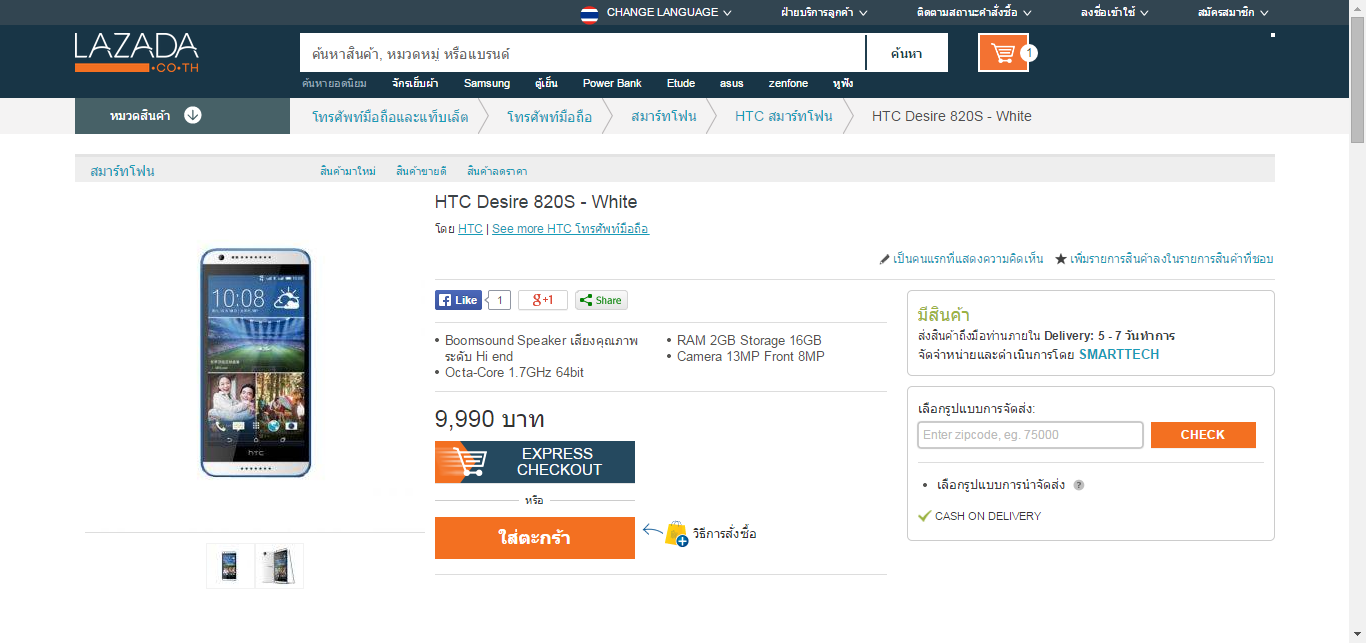Expand ฝ่ายบริการลูกค้า menu
1366x643 pixels.
click(824, 12)
